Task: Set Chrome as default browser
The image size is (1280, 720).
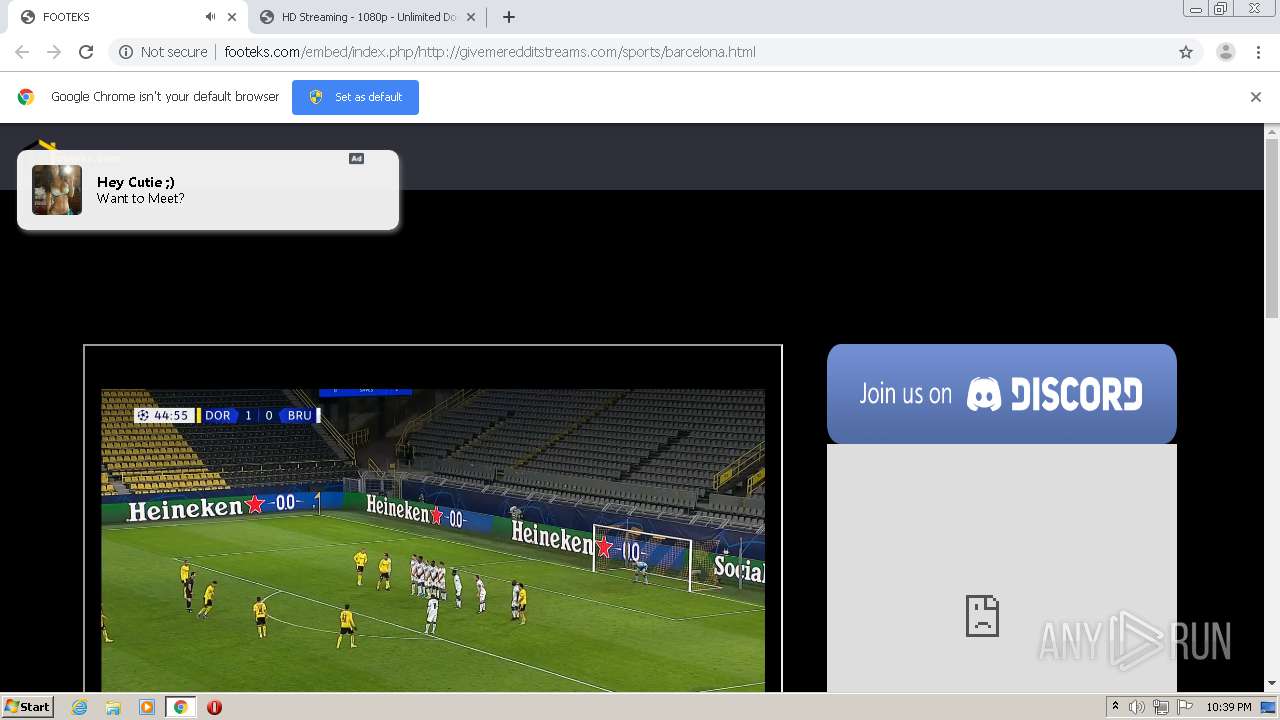Action: point(355,97)
